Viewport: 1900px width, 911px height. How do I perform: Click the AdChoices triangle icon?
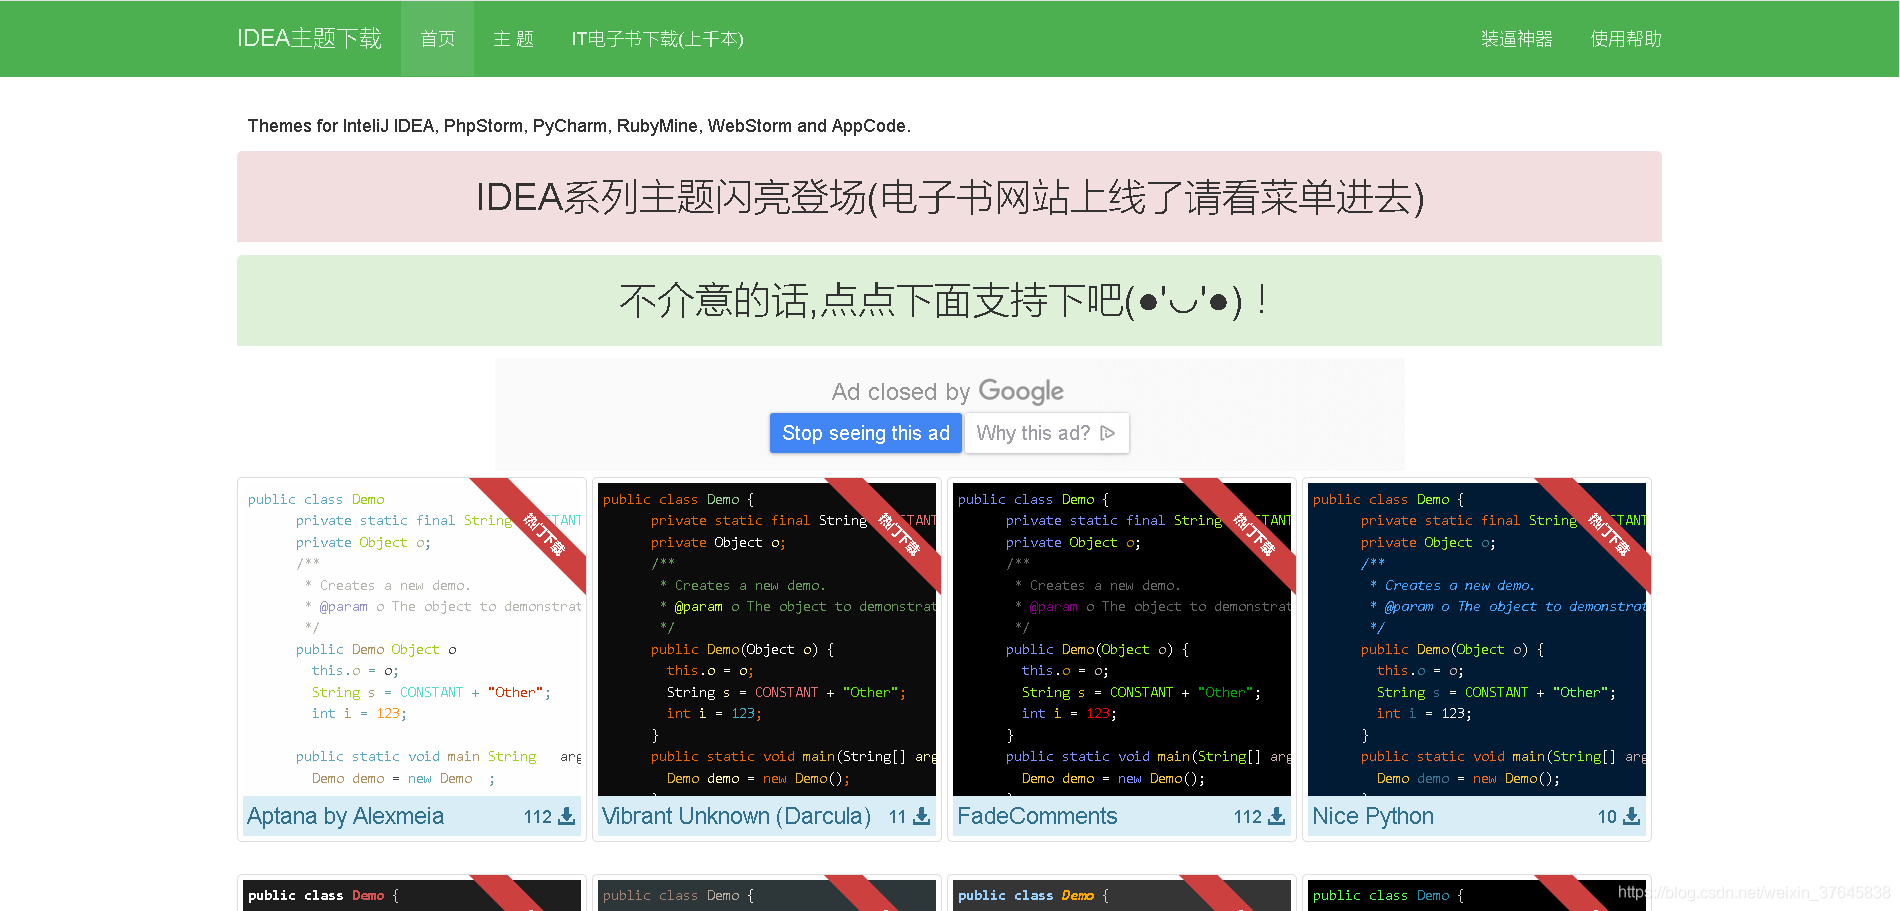pos(1107,433)
